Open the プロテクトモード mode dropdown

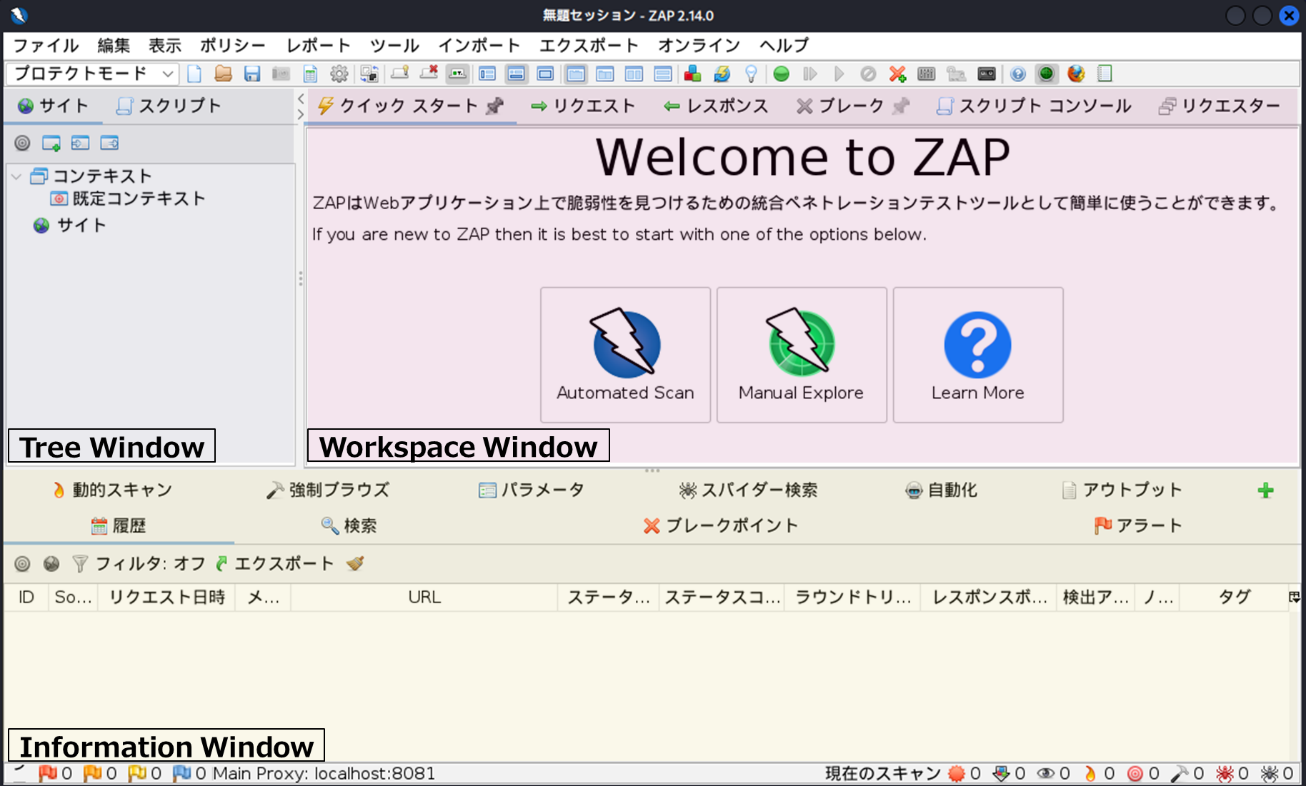[92, 74]
